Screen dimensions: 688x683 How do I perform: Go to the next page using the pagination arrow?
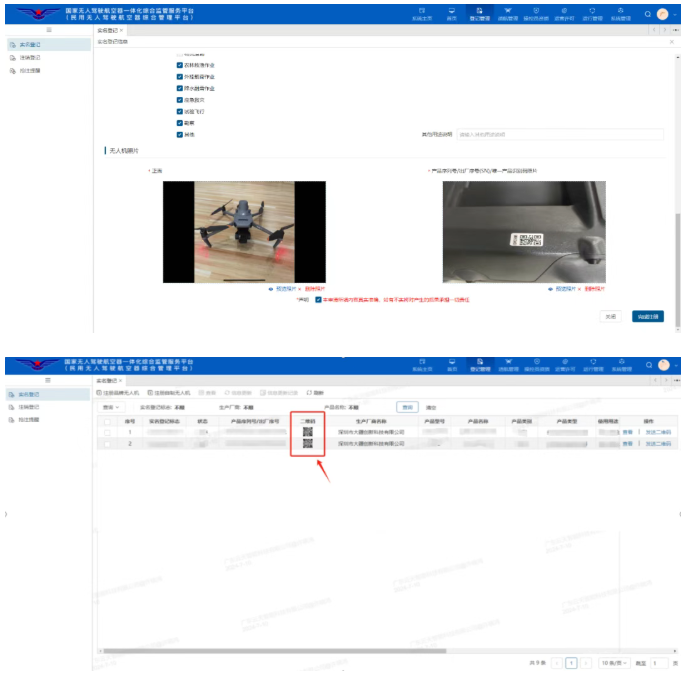[587, 663]
